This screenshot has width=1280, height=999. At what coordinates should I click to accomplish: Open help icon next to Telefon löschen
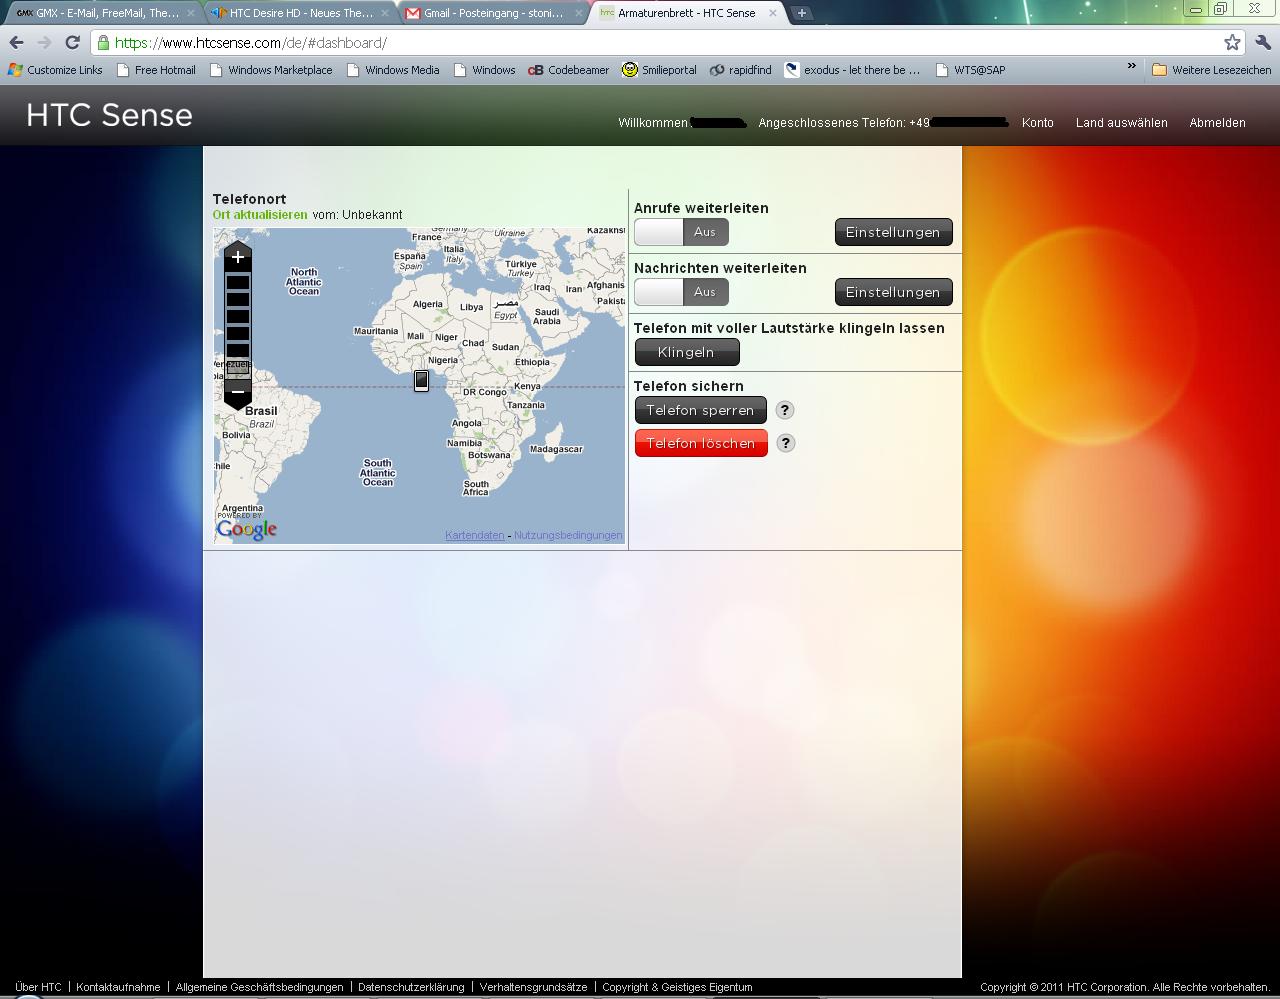point(786,443)
